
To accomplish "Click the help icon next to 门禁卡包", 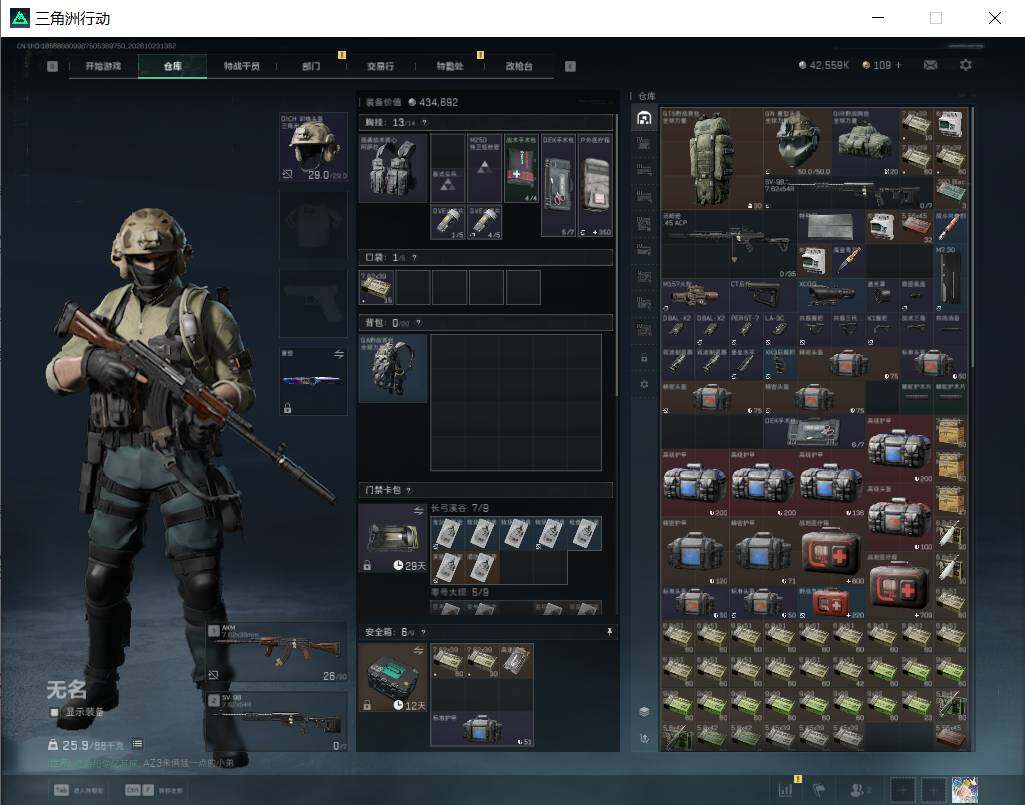I will [x=409, y=490].
